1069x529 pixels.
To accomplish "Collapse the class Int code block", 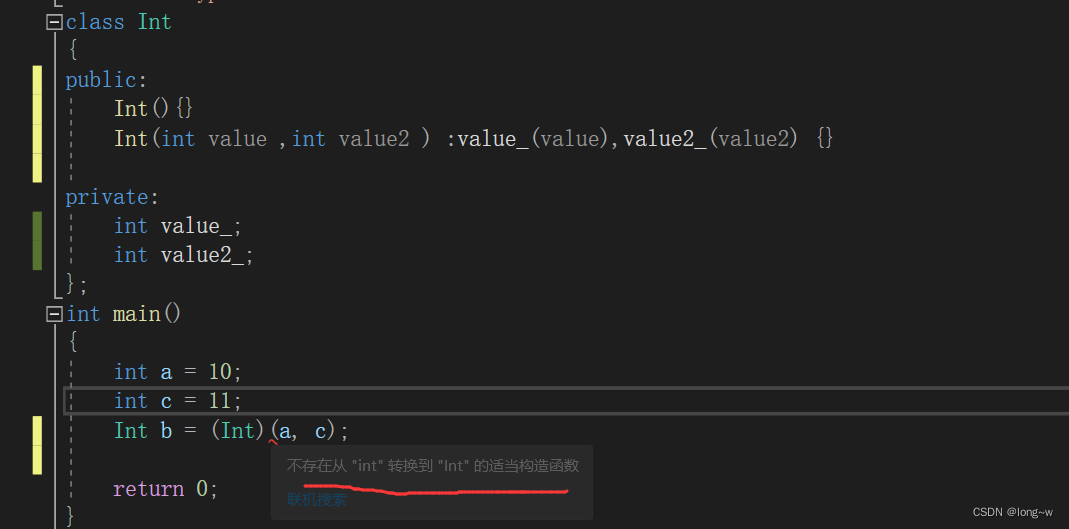I will pyautogui.click(x=54, y=22).
